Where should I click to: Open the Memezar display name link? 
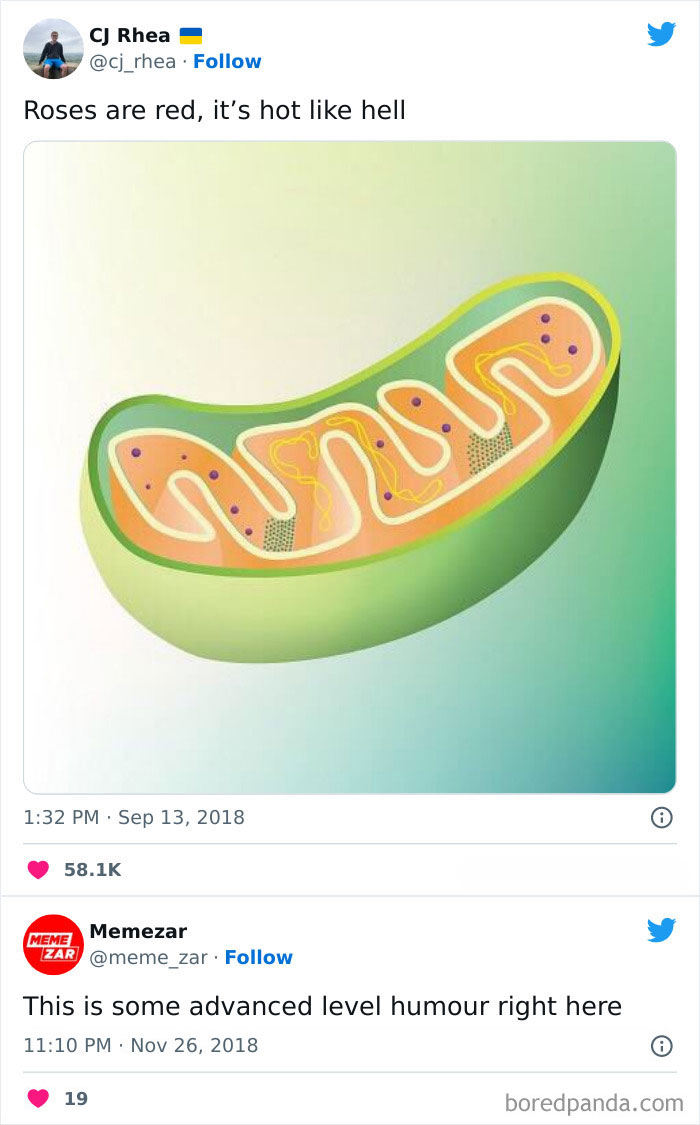click(138, 931)
